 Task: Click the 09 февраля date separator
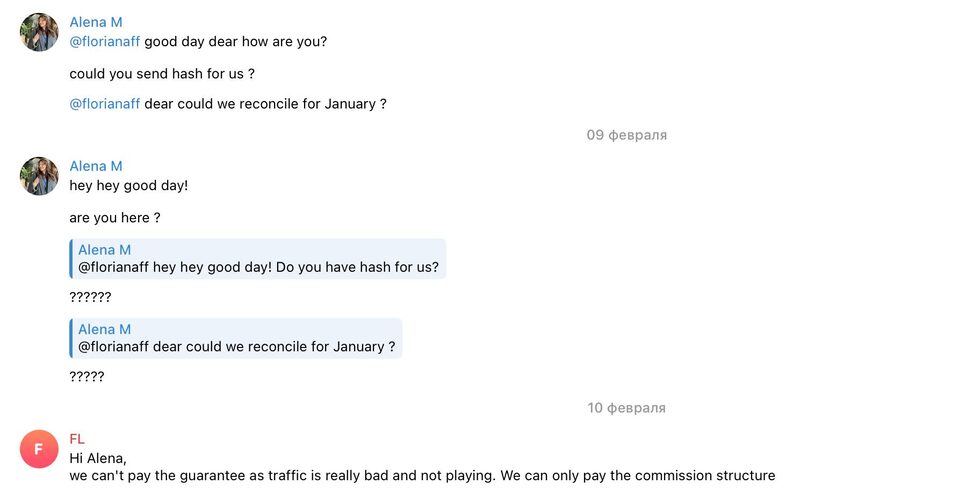pos(626,135)
